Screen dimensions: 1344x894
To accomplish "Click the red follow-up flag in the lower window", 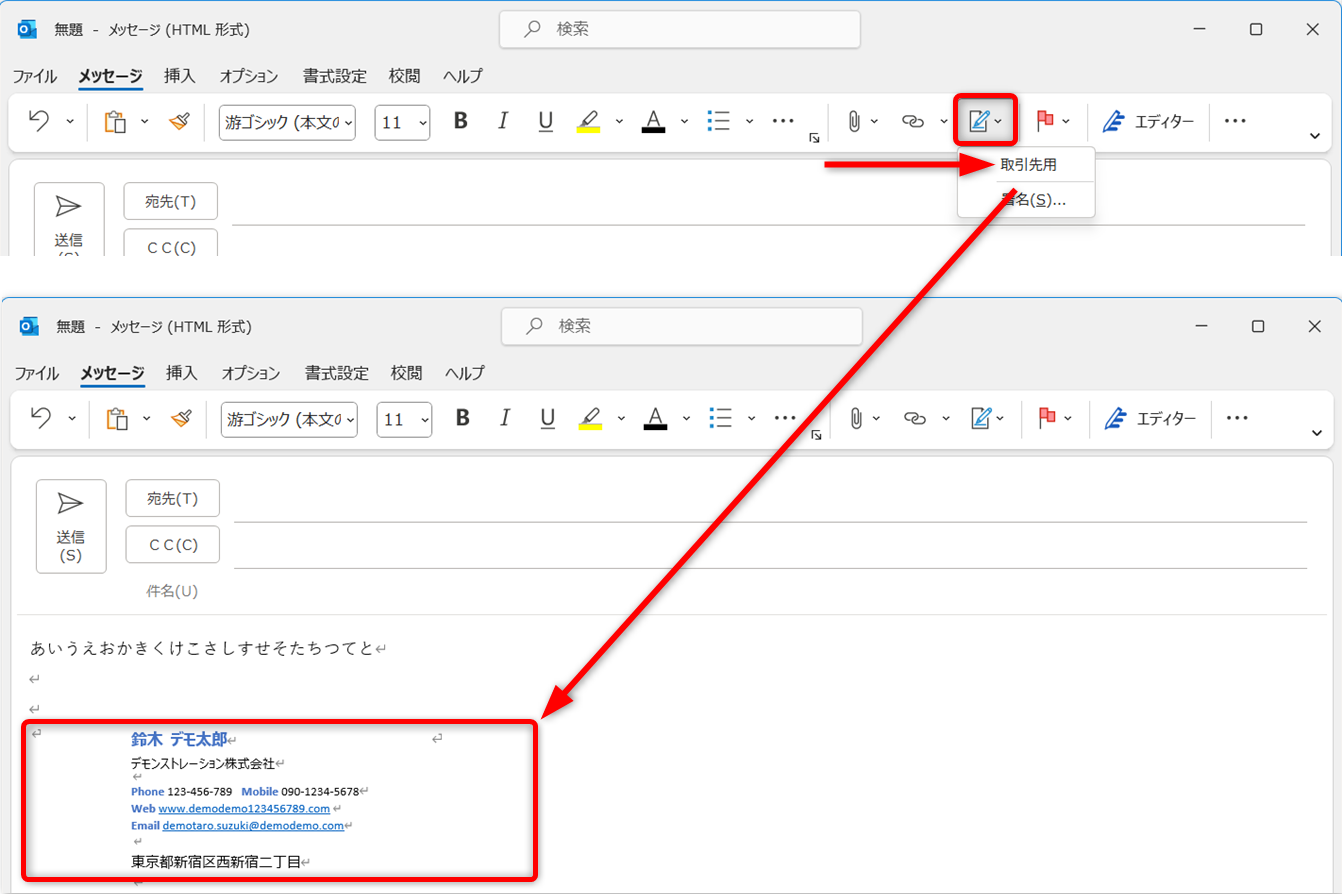I will click(x=1047, y=419).
